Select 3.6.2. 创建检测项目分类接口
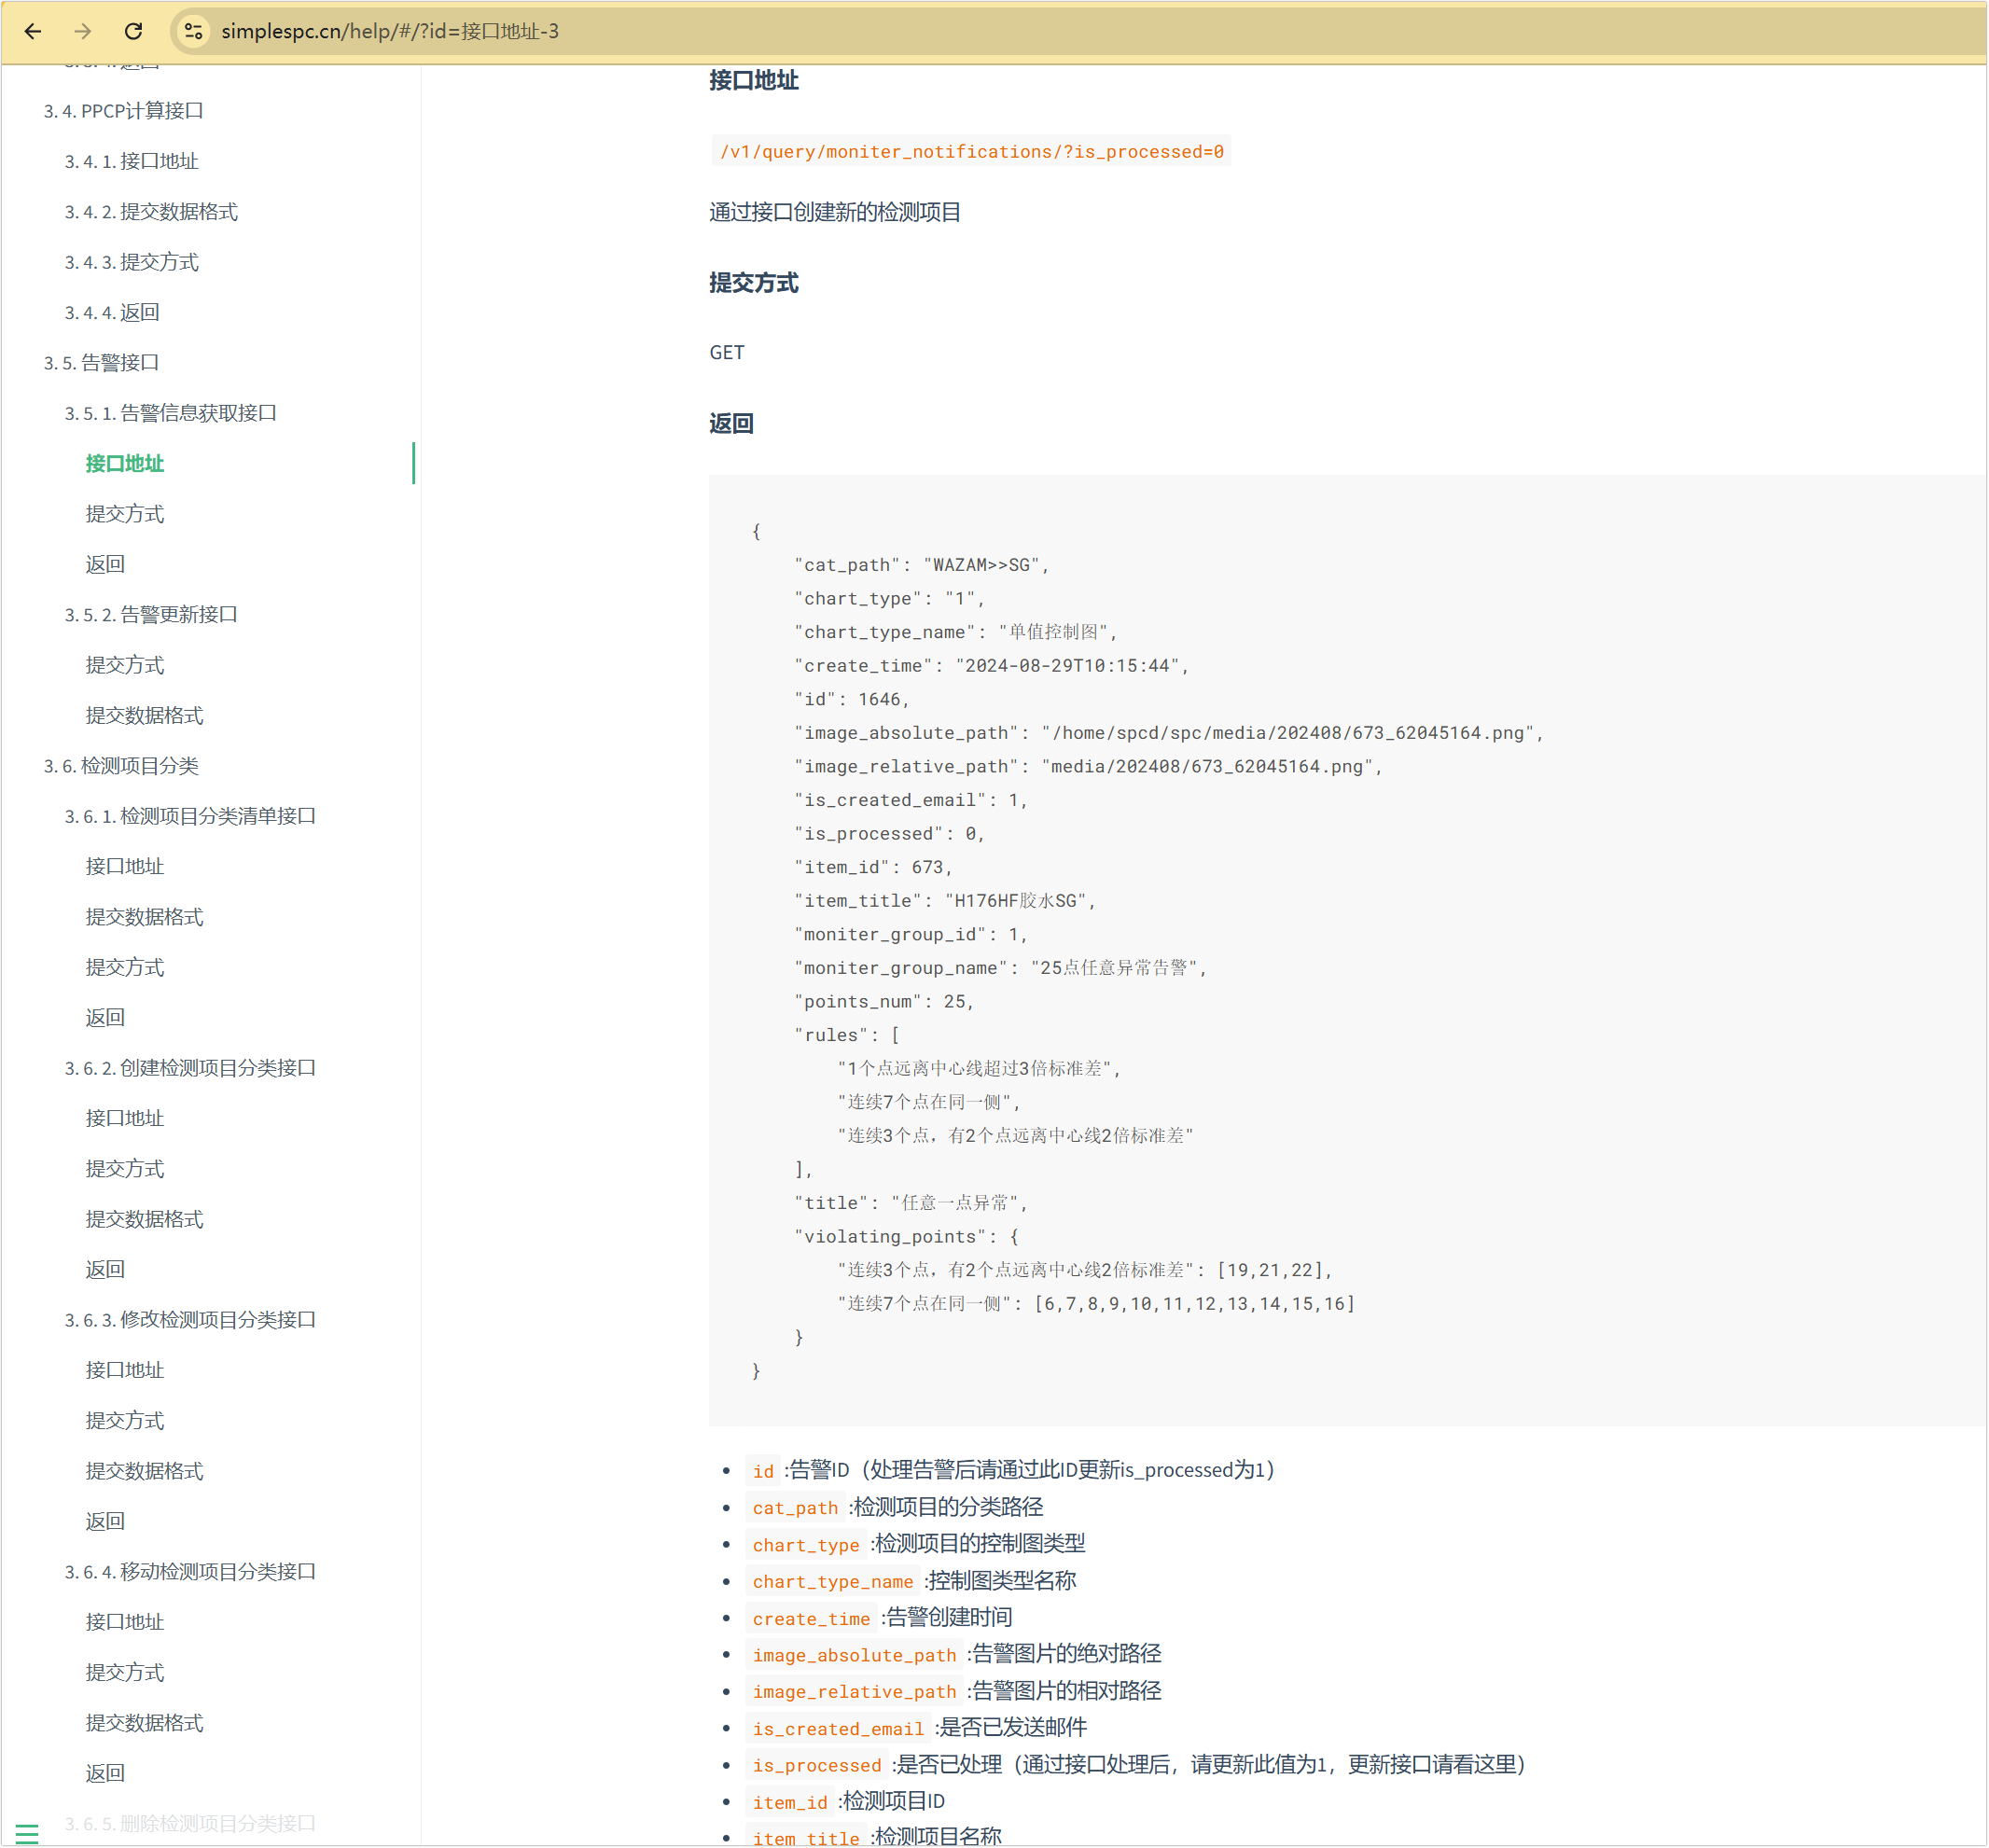This screenshot has height=1848, width=1989. pyautogui.click(x=190, y=1068)
